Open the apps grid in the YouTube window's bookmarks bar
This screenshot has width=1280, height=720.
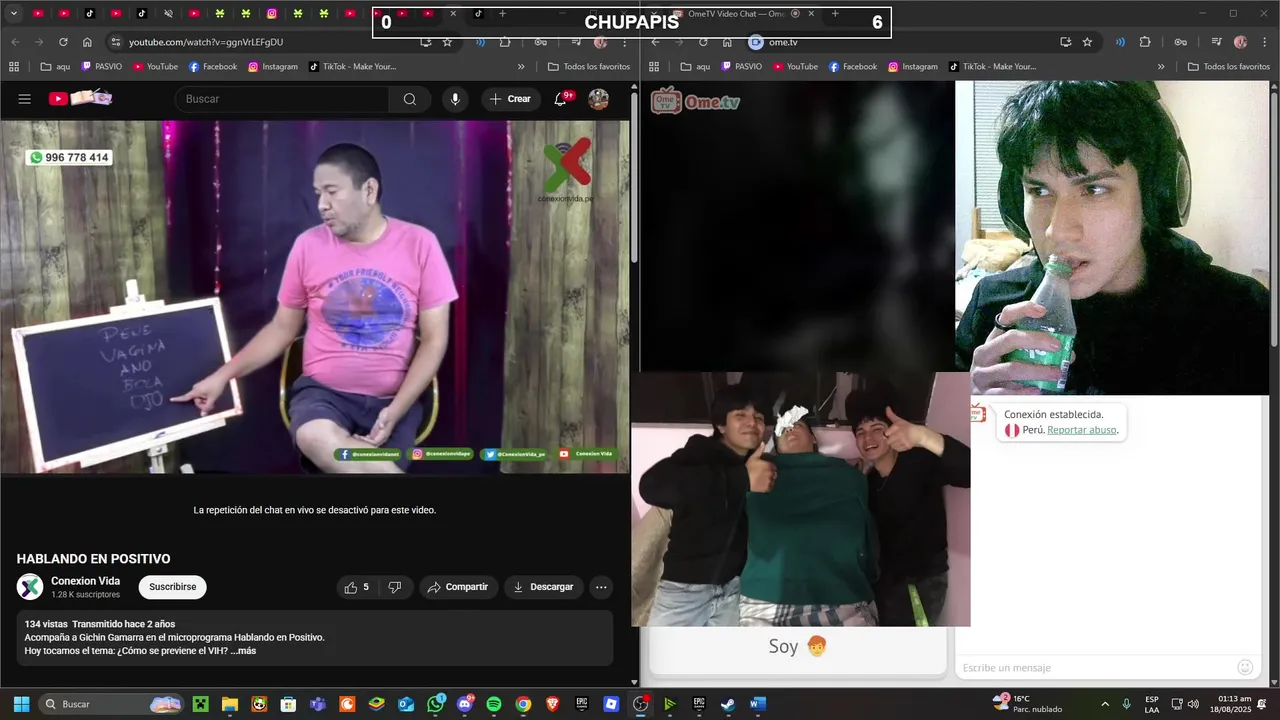point(14,67)
